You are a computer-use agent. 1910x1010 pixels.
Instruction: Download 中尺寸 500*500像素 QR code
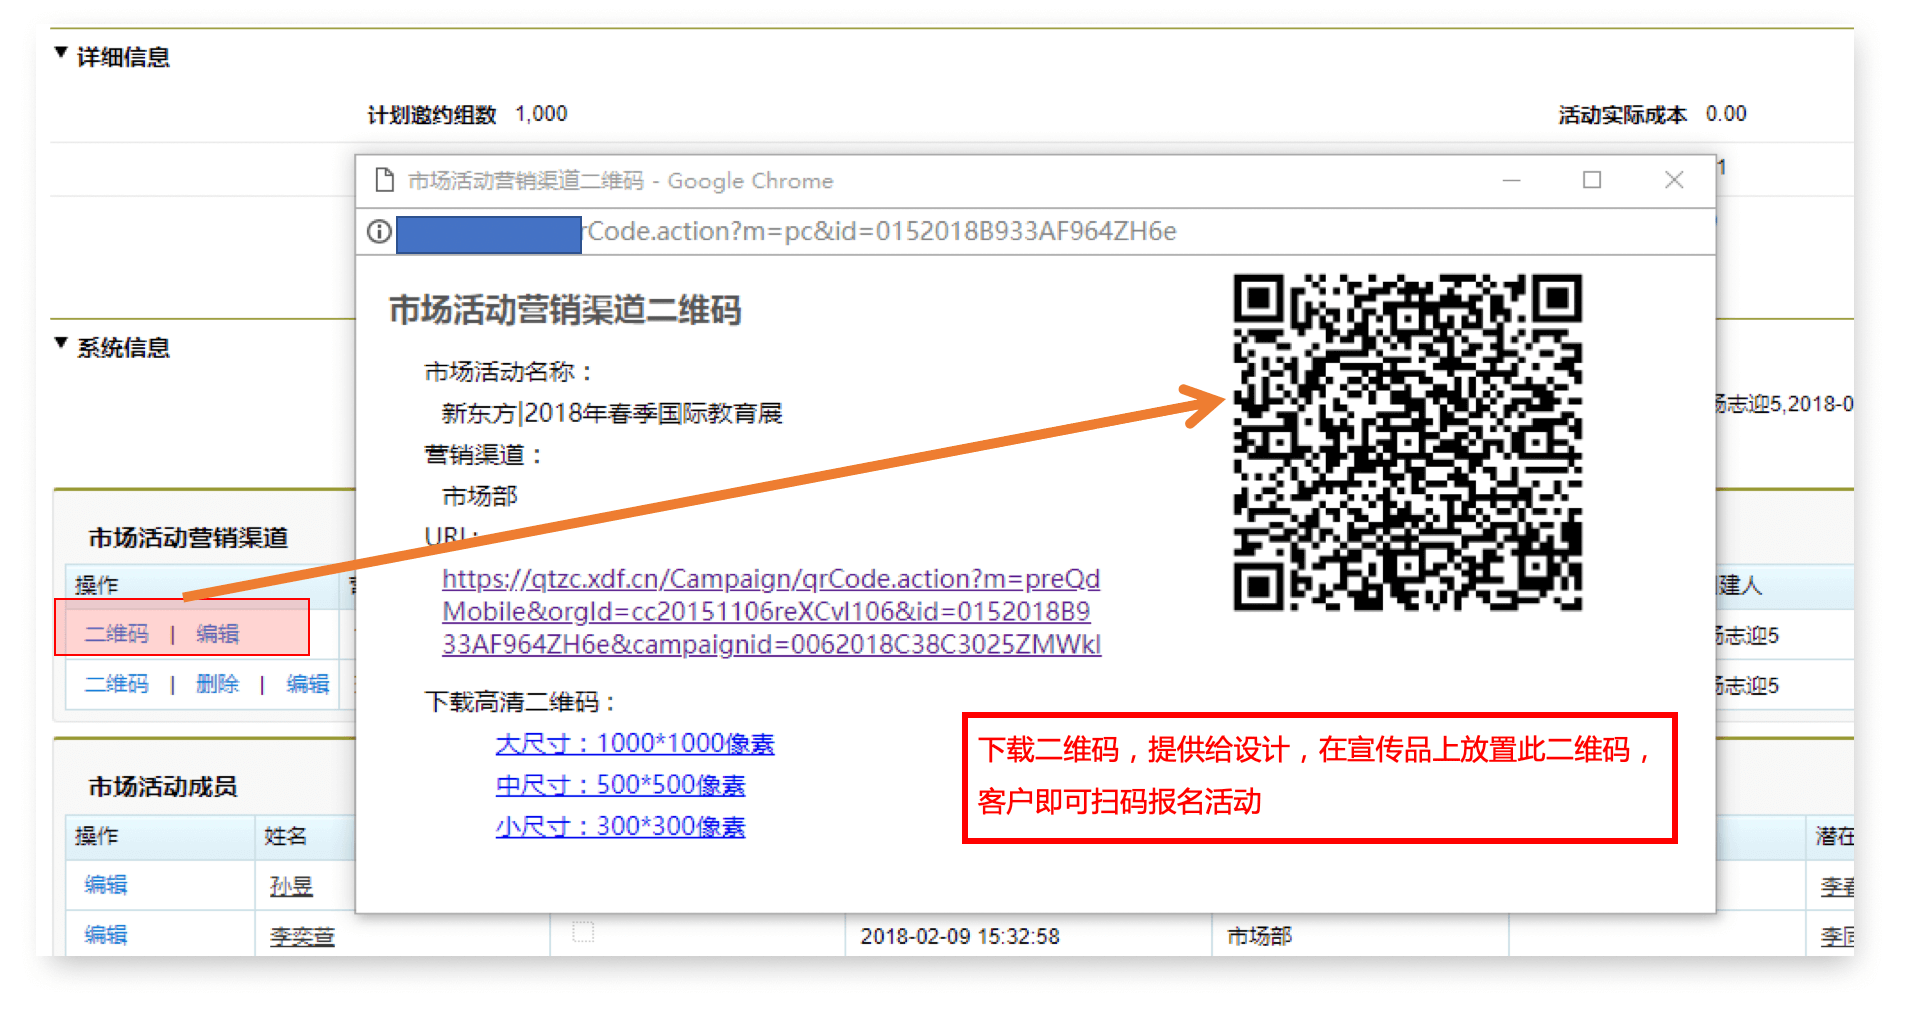click(620, 785)
